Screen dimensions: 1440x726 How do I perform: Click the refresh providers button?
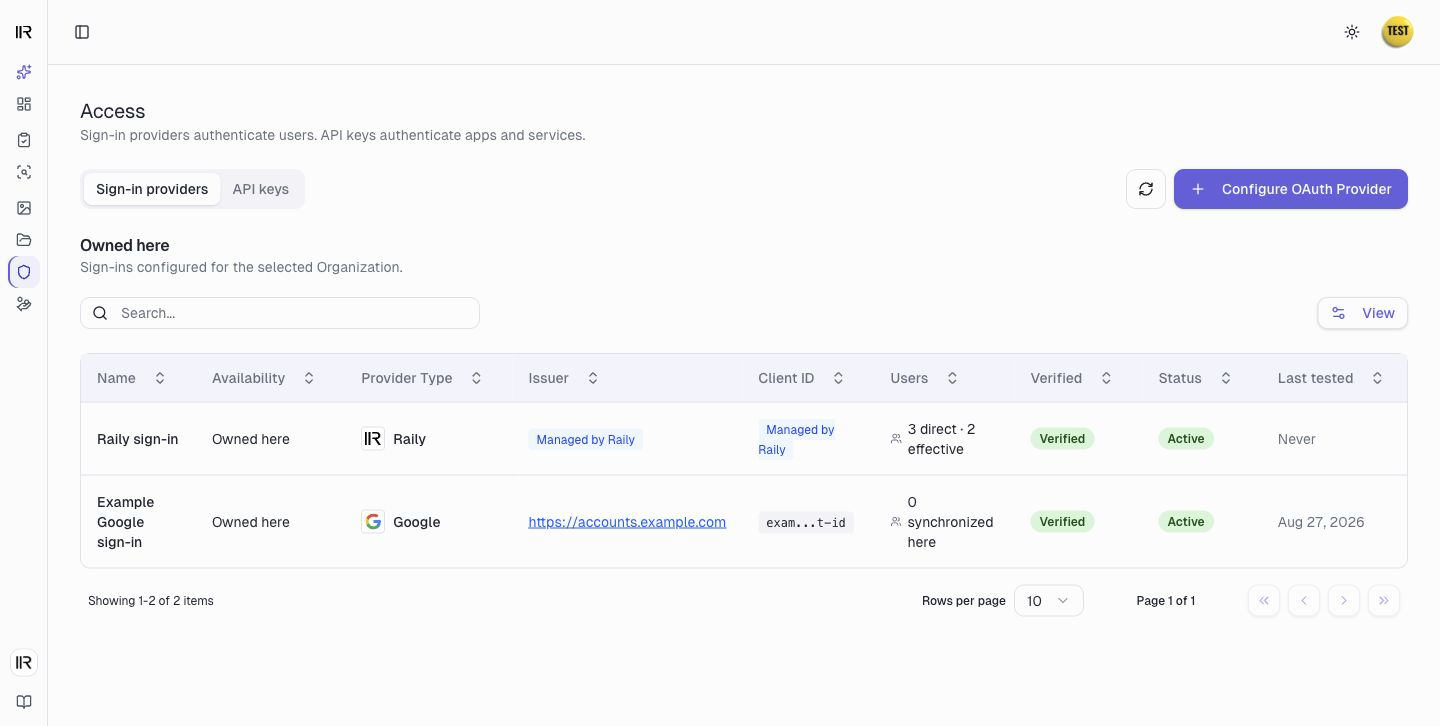coord(1146,189)
